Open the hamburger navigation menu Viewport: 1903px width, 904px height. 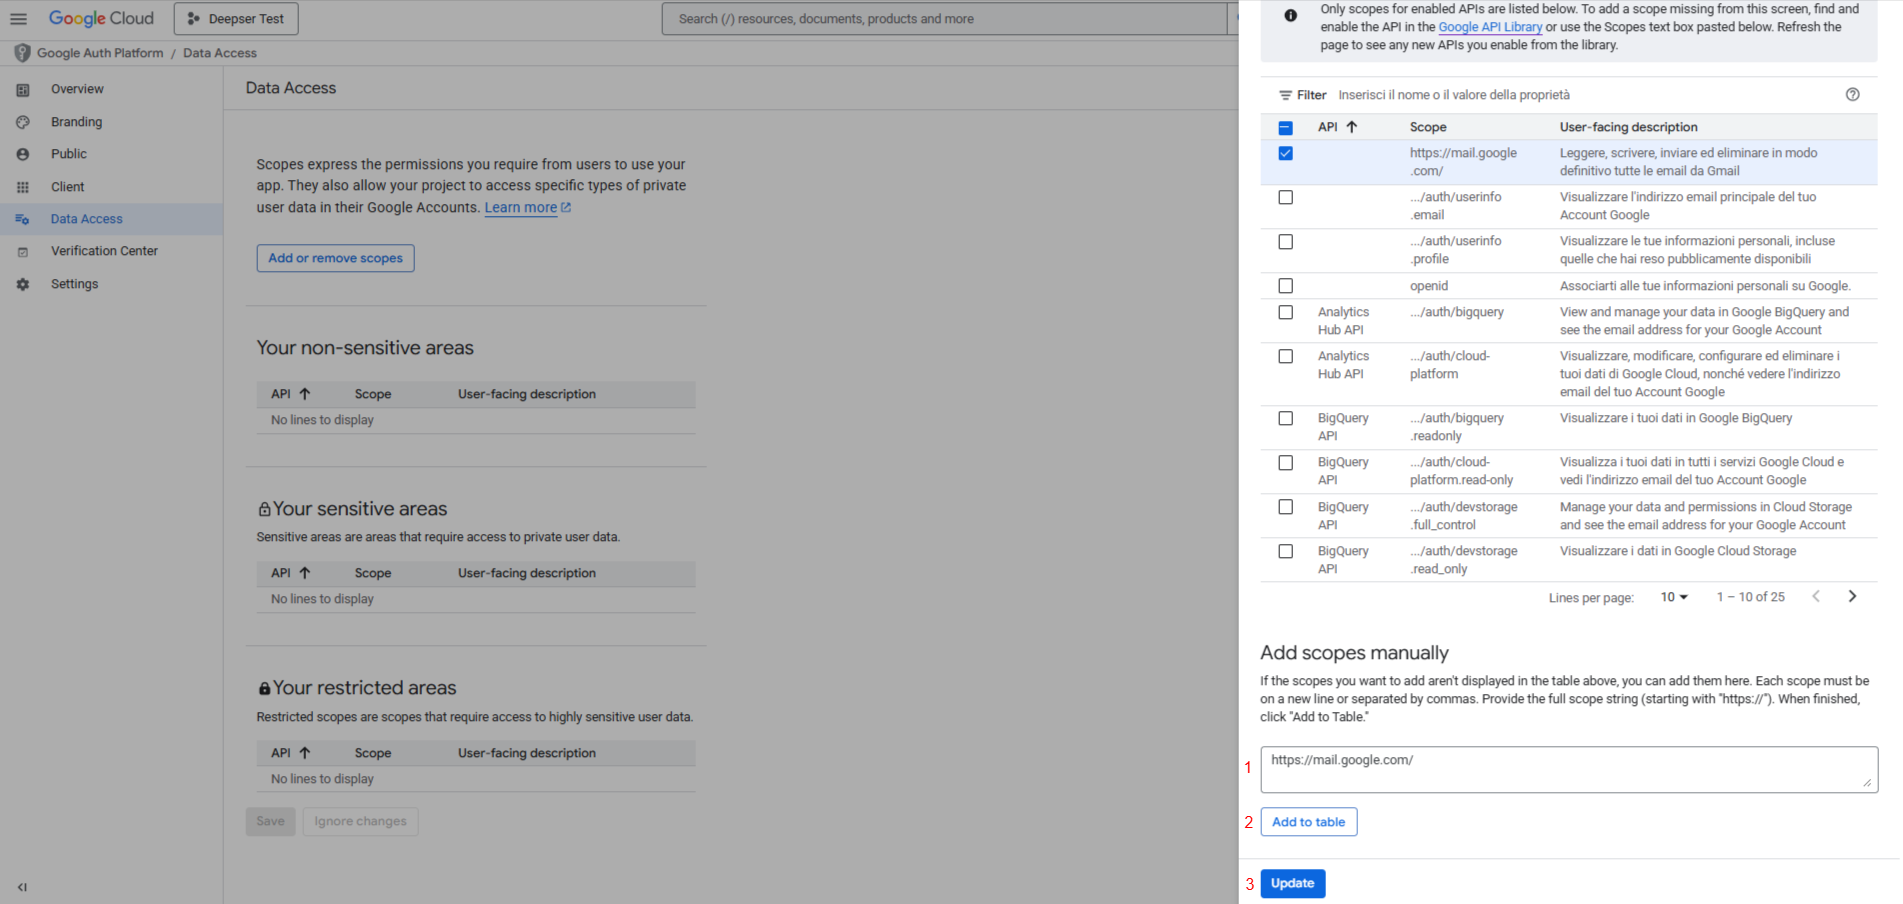point(18,18)
